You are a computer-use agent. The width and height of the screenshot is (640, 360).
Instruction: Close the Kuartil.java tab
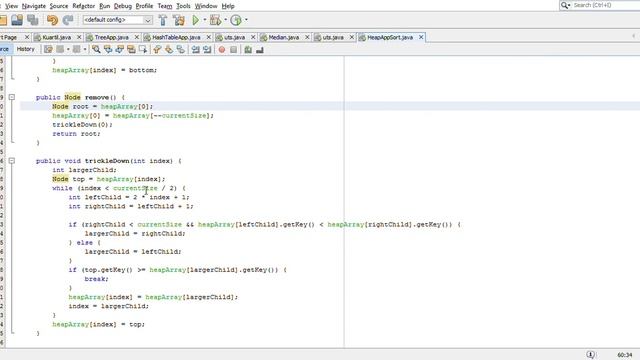pyautogui.click(x=79, y=37)
